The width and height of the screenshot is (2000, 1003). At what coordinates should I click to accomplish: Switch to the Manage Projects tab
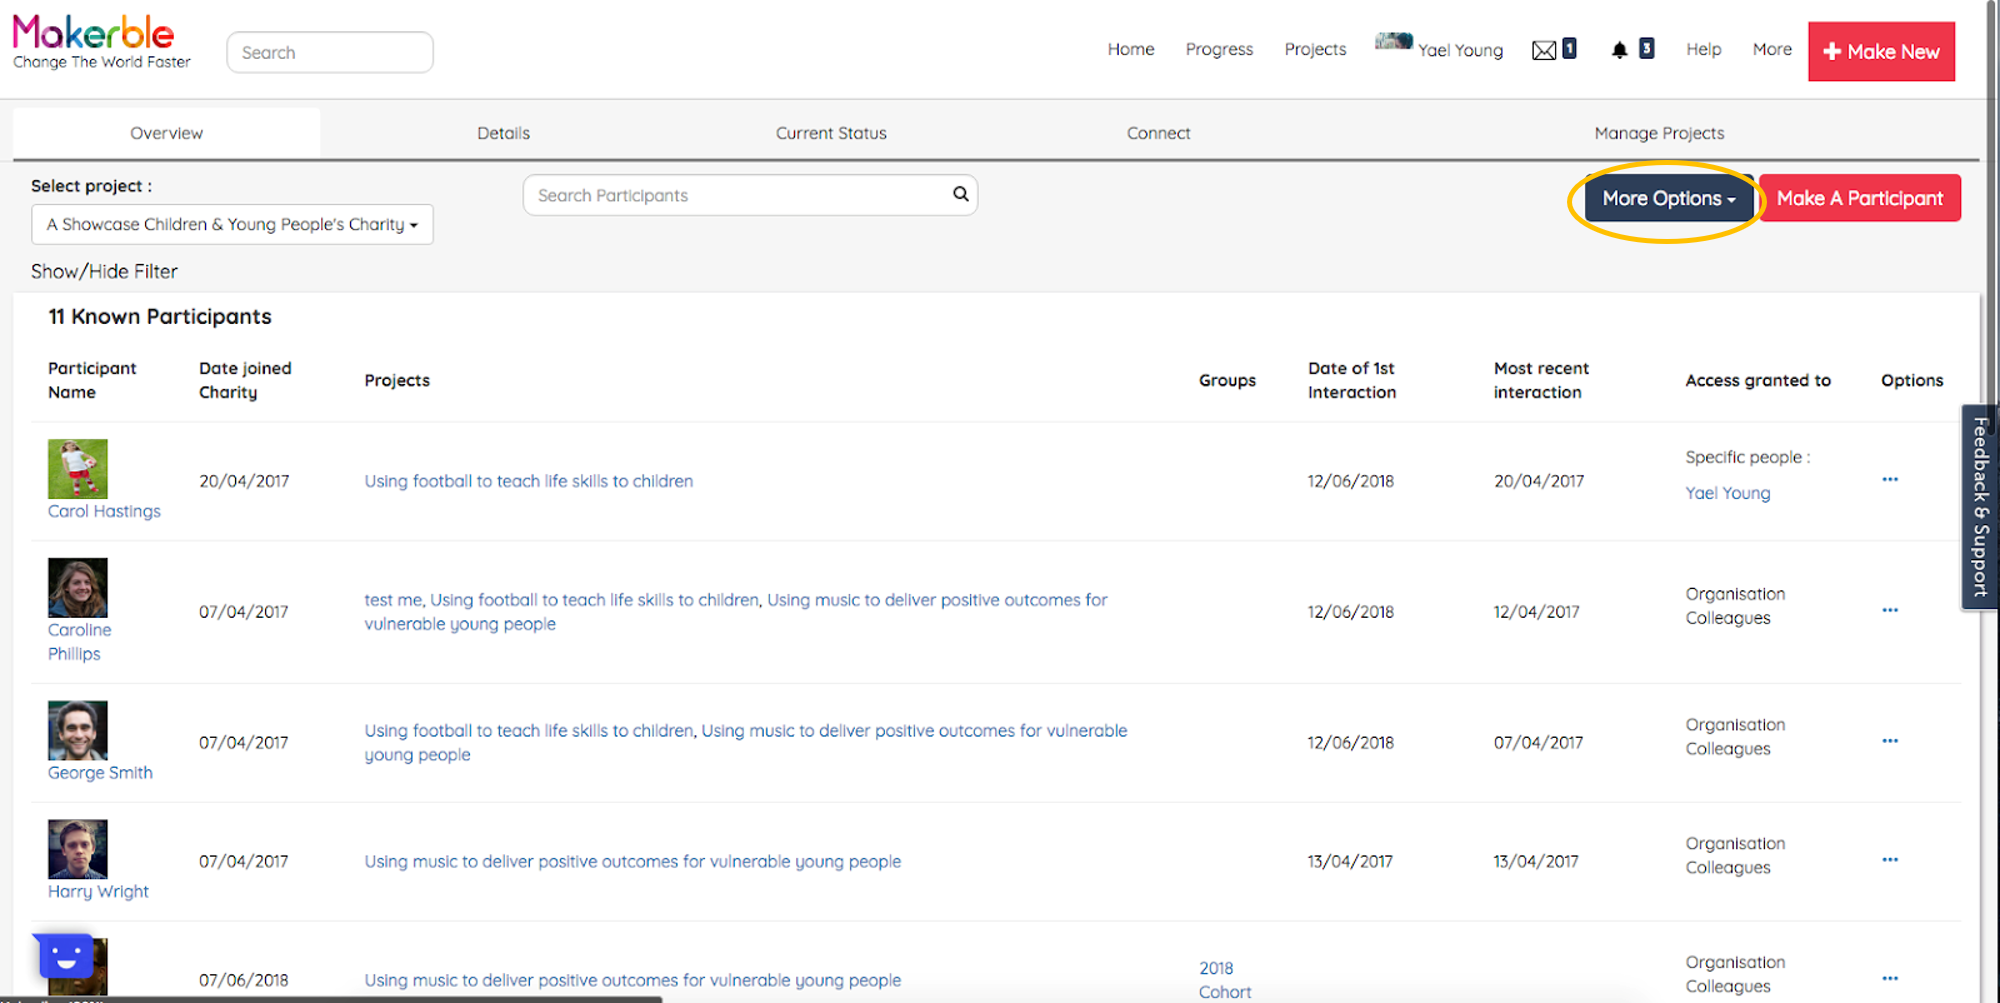click(1659, 133)
